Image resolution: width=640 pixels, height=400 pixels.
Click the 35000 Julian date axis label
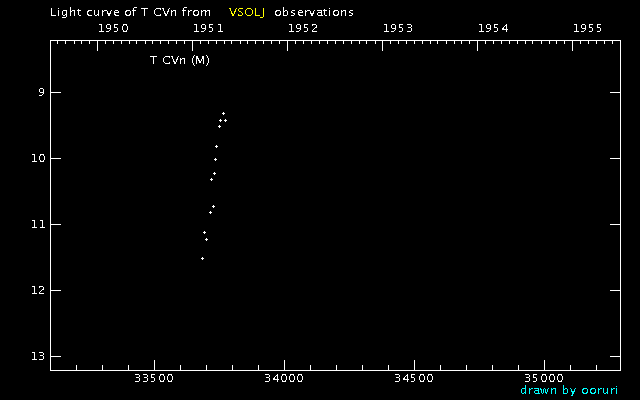click(x=544, y=379)
